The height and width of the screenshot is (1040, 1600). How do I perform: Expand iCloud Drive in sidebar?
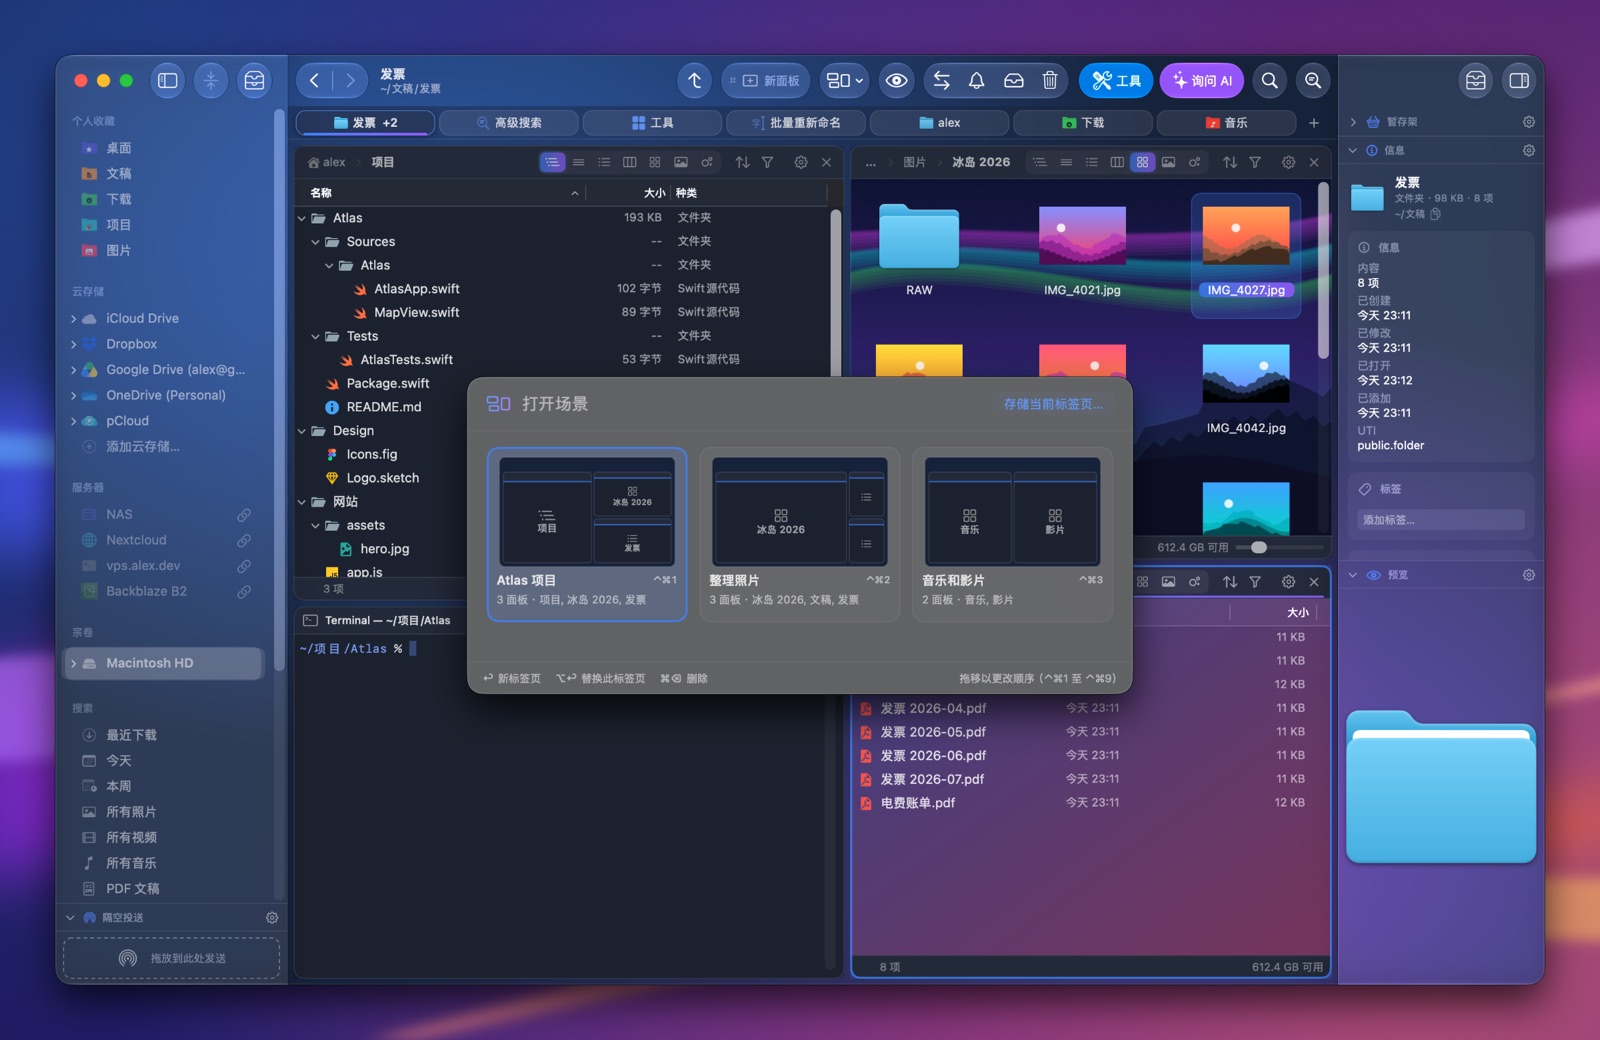click(74, 318)
